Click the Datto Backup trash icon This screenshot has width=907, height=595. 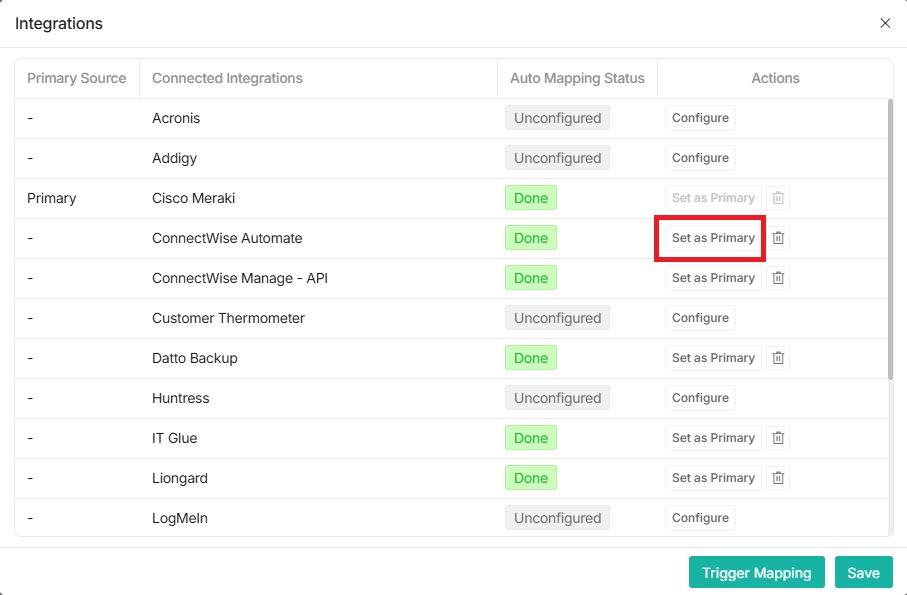click(778, 358)
